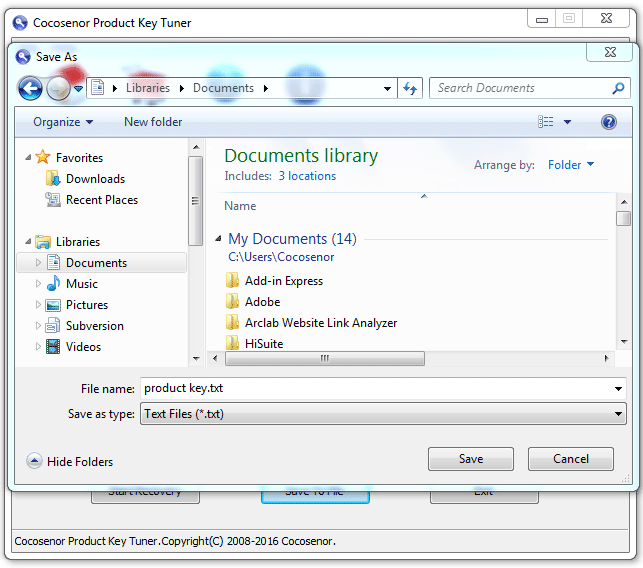This screenshot has width=643, height=568.
Task: Expand the Documents tree node
Action: coord(38,262)
